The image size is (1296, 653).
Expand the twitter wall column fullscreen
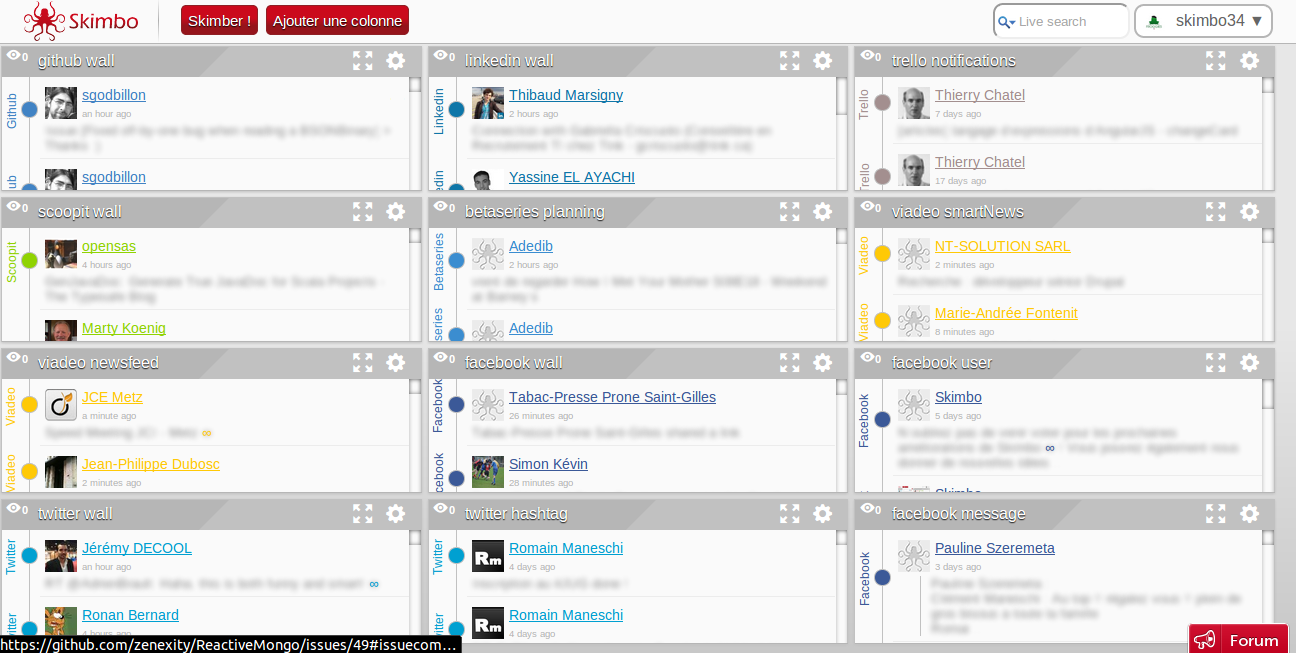[363, 514]
